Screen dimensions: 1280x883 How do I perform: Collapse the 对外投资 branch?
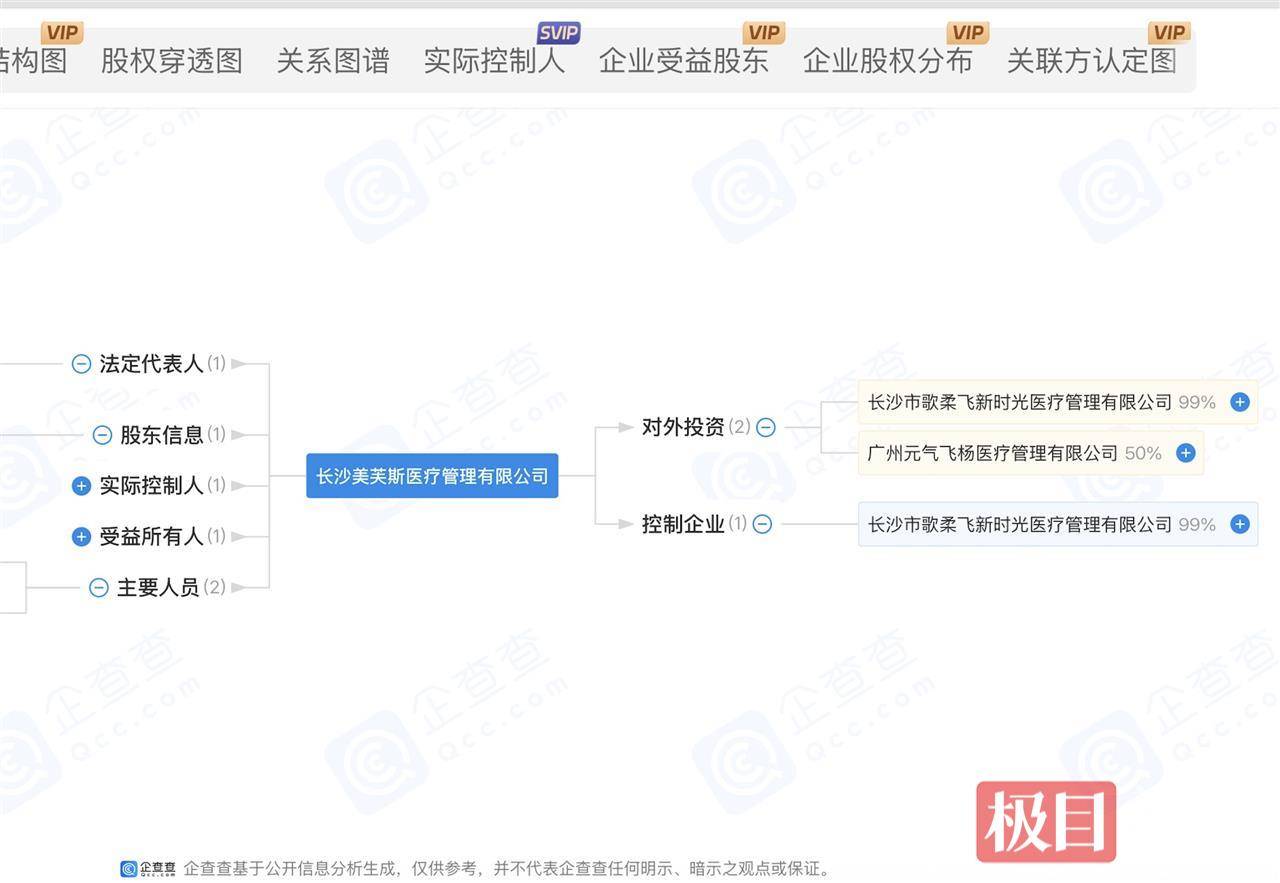coord(766,426)
